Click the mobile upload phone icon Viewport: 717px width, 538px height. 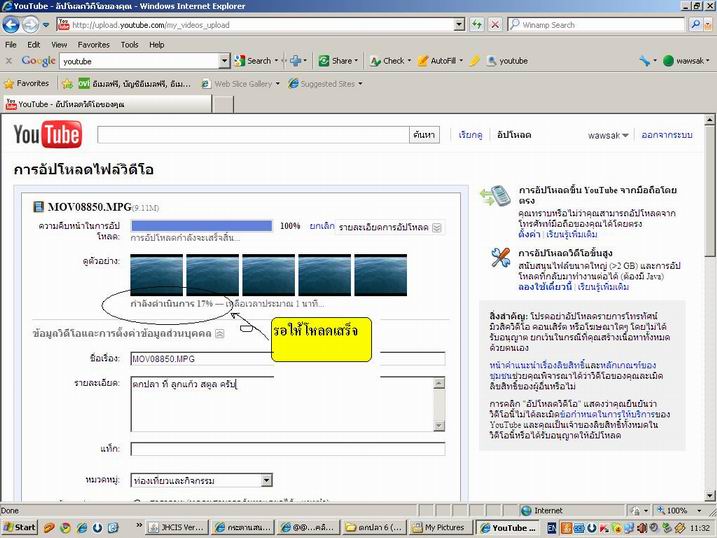496,195
